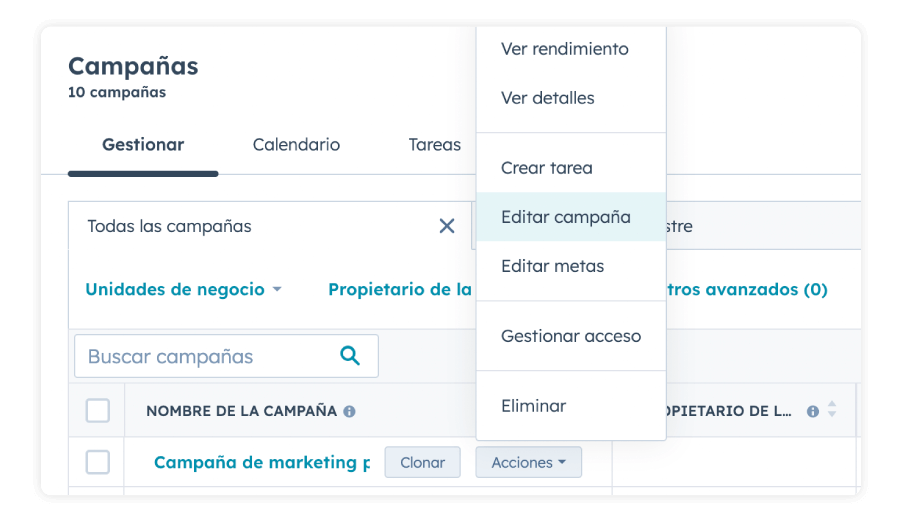Choose Editar campaña from the menu
This screenshot has height=521, width=901.
565,217
